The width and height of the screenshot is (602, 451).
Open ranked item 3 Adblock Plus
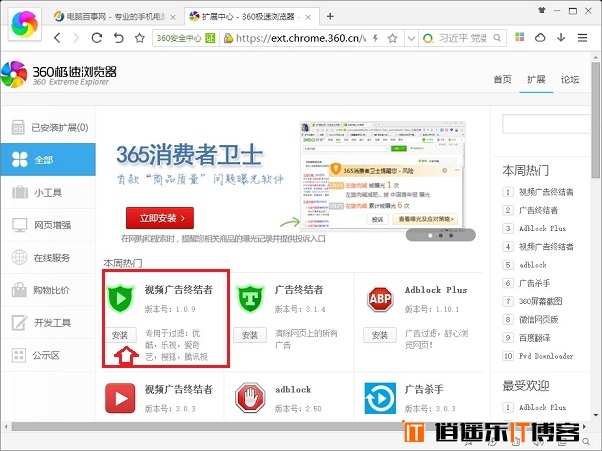542,228
